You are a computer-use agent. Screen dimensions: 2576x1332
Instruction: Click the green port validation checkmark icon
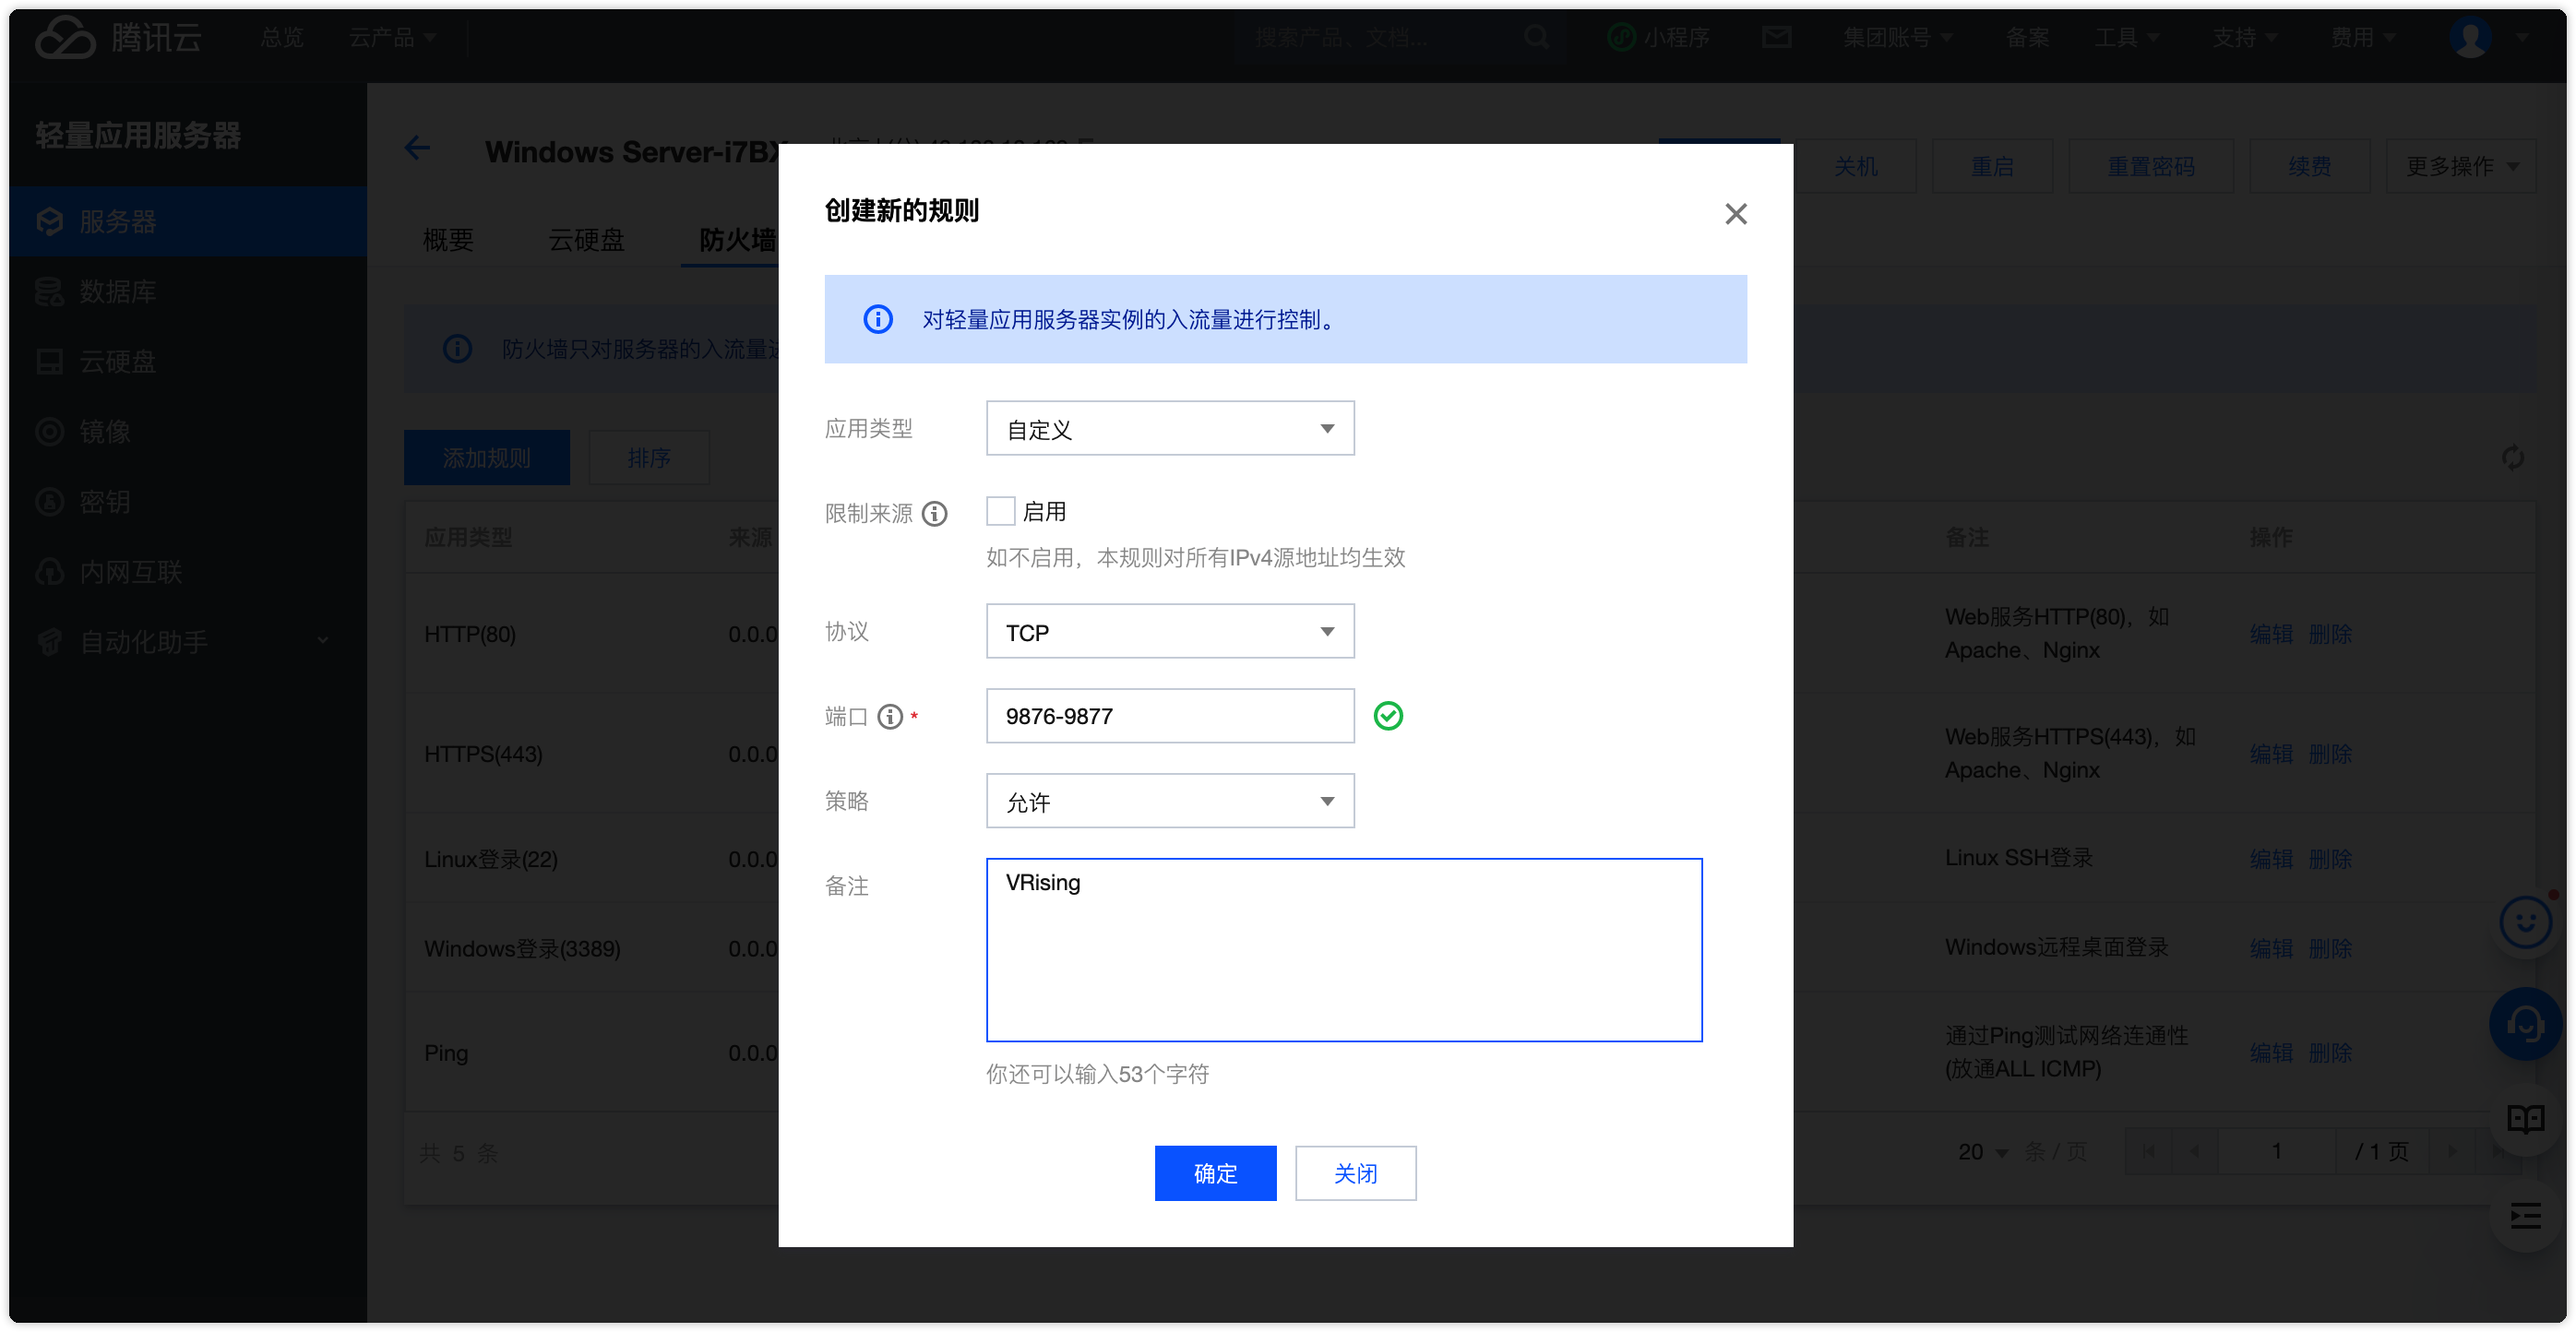pos(1388,716)
